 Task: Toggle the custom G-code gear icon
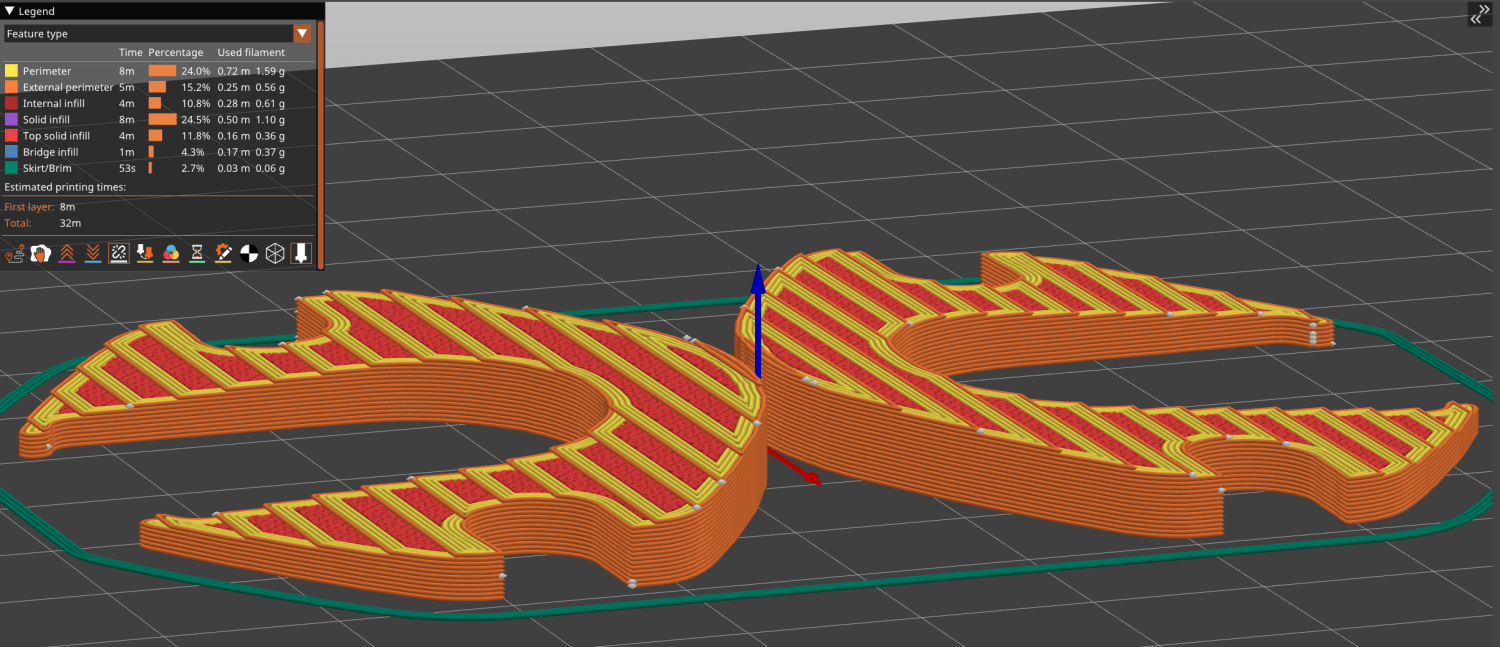coord(223,253)
